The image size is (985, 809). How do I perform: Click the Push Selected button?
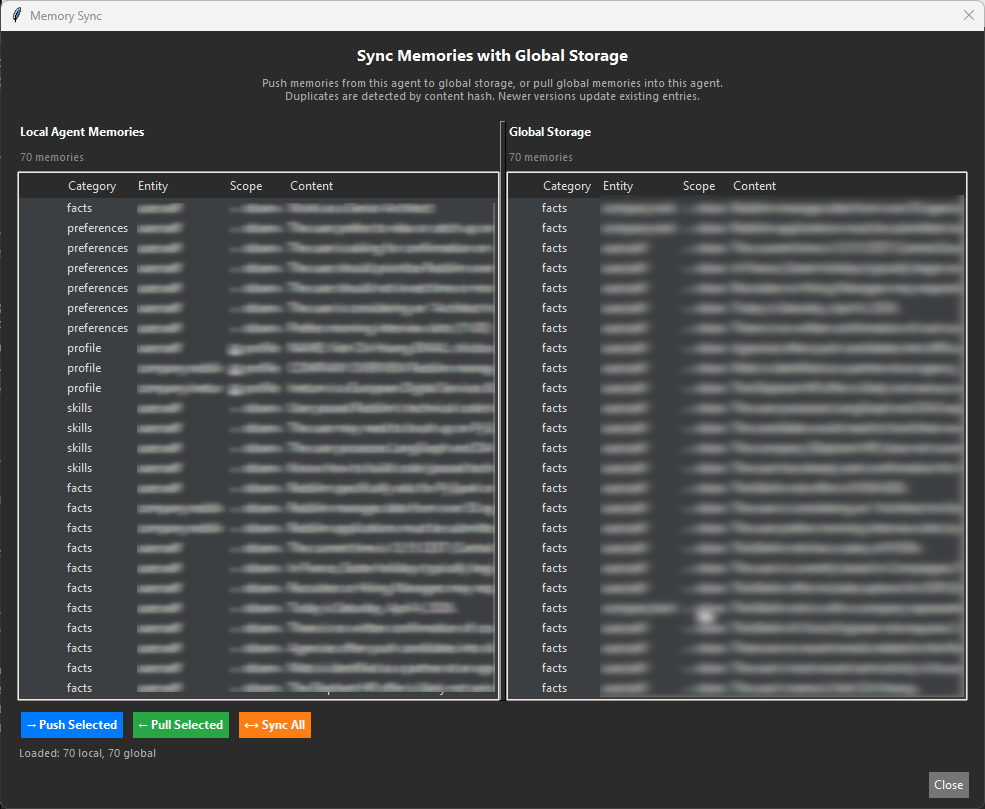pyautogui.click(x=71, y=724)
